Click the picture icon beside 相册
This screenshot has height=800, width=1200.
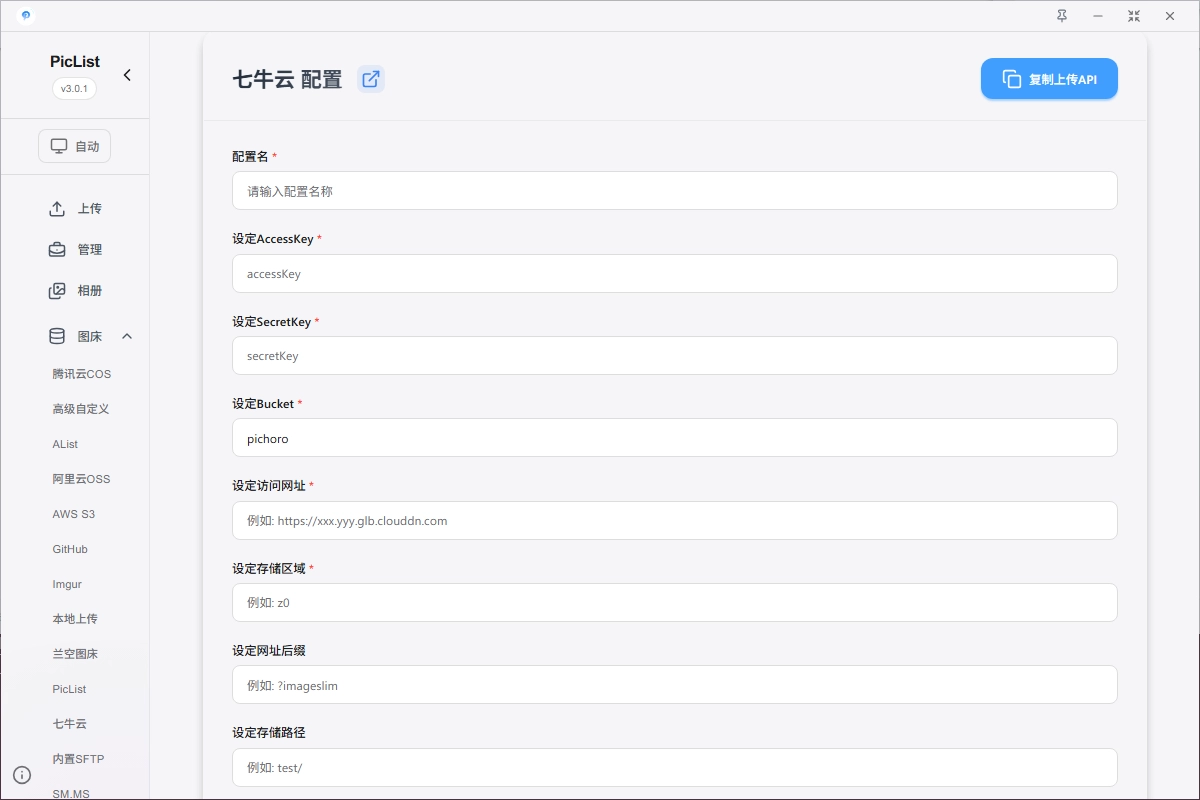tap(57, 291)
